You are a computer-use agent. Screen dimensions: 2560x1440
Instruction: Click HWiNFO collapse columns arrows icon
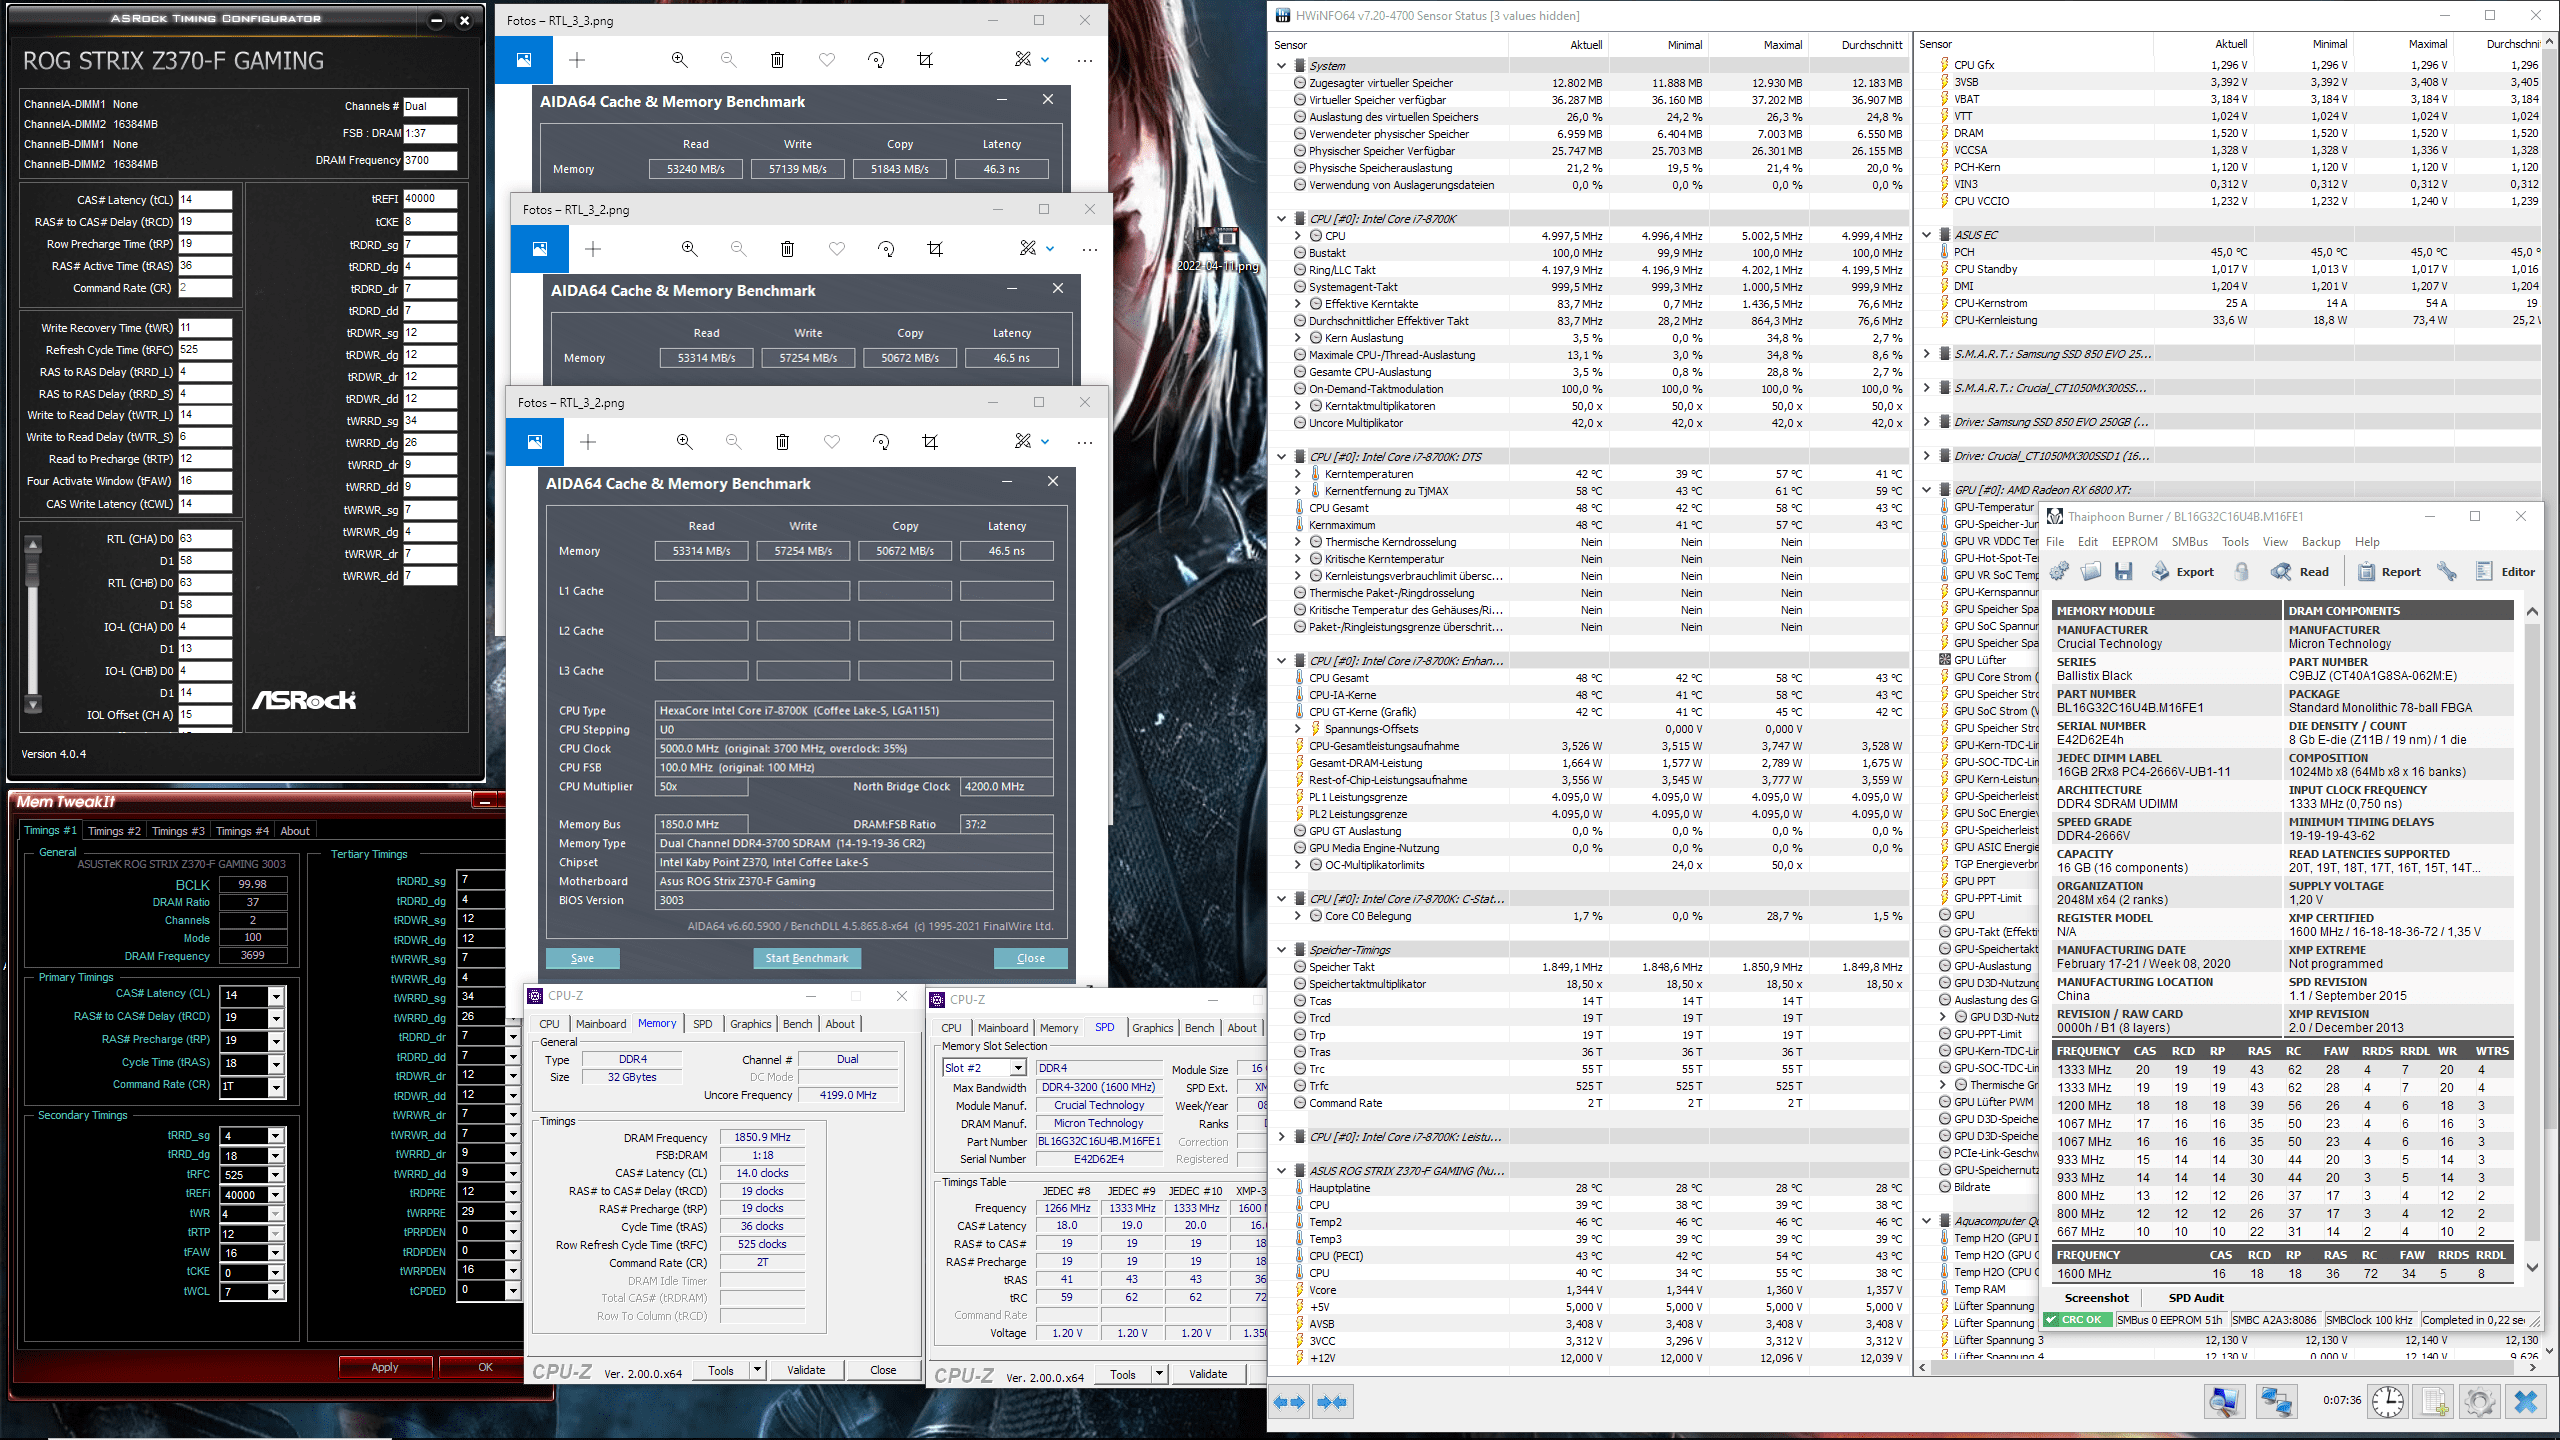[1332, 1402]
